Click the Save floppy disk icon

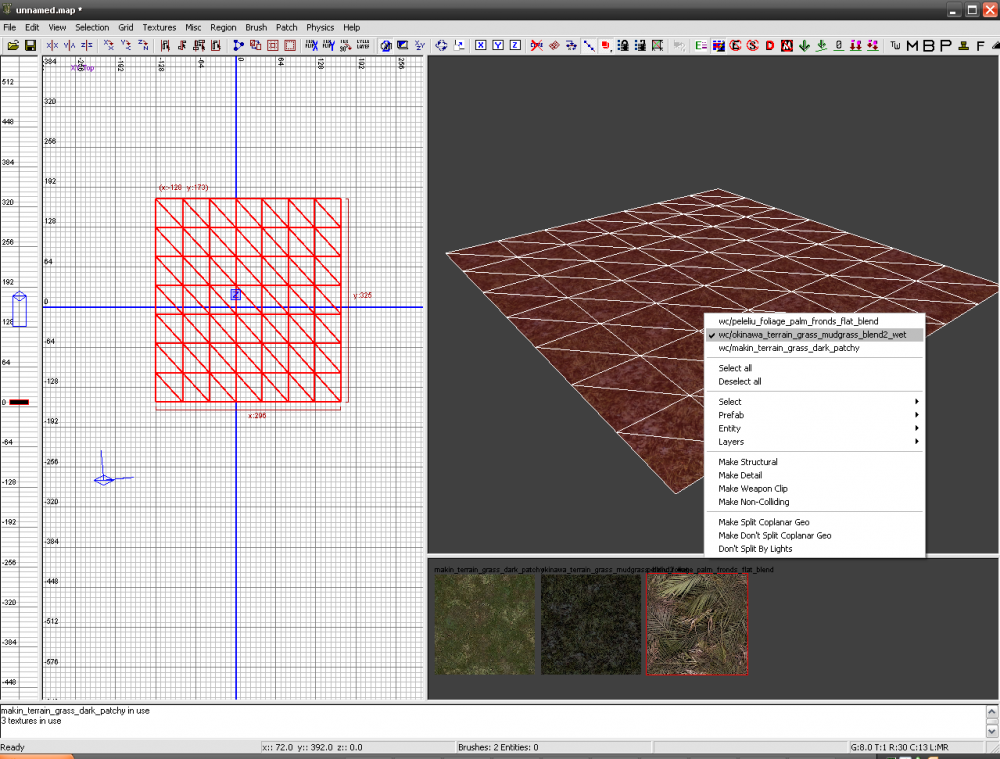(30, 45)
